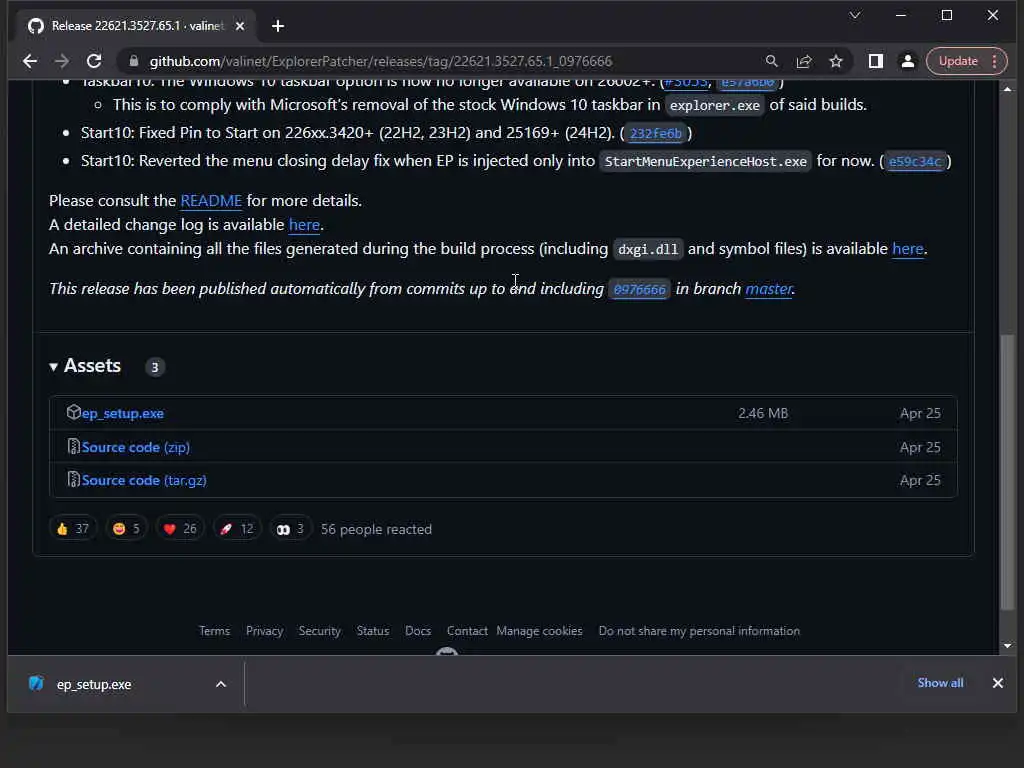Click the vertical scrollbar thumb

pyautogui.click(x=1007, y=473)
